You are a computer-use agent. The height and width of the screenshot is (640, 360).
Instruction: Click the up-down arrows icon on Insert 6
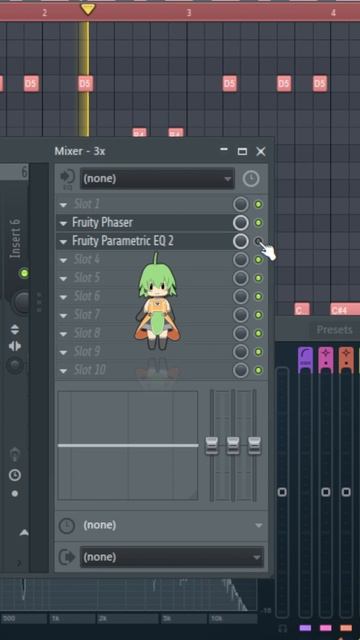(x=14, y=329)
